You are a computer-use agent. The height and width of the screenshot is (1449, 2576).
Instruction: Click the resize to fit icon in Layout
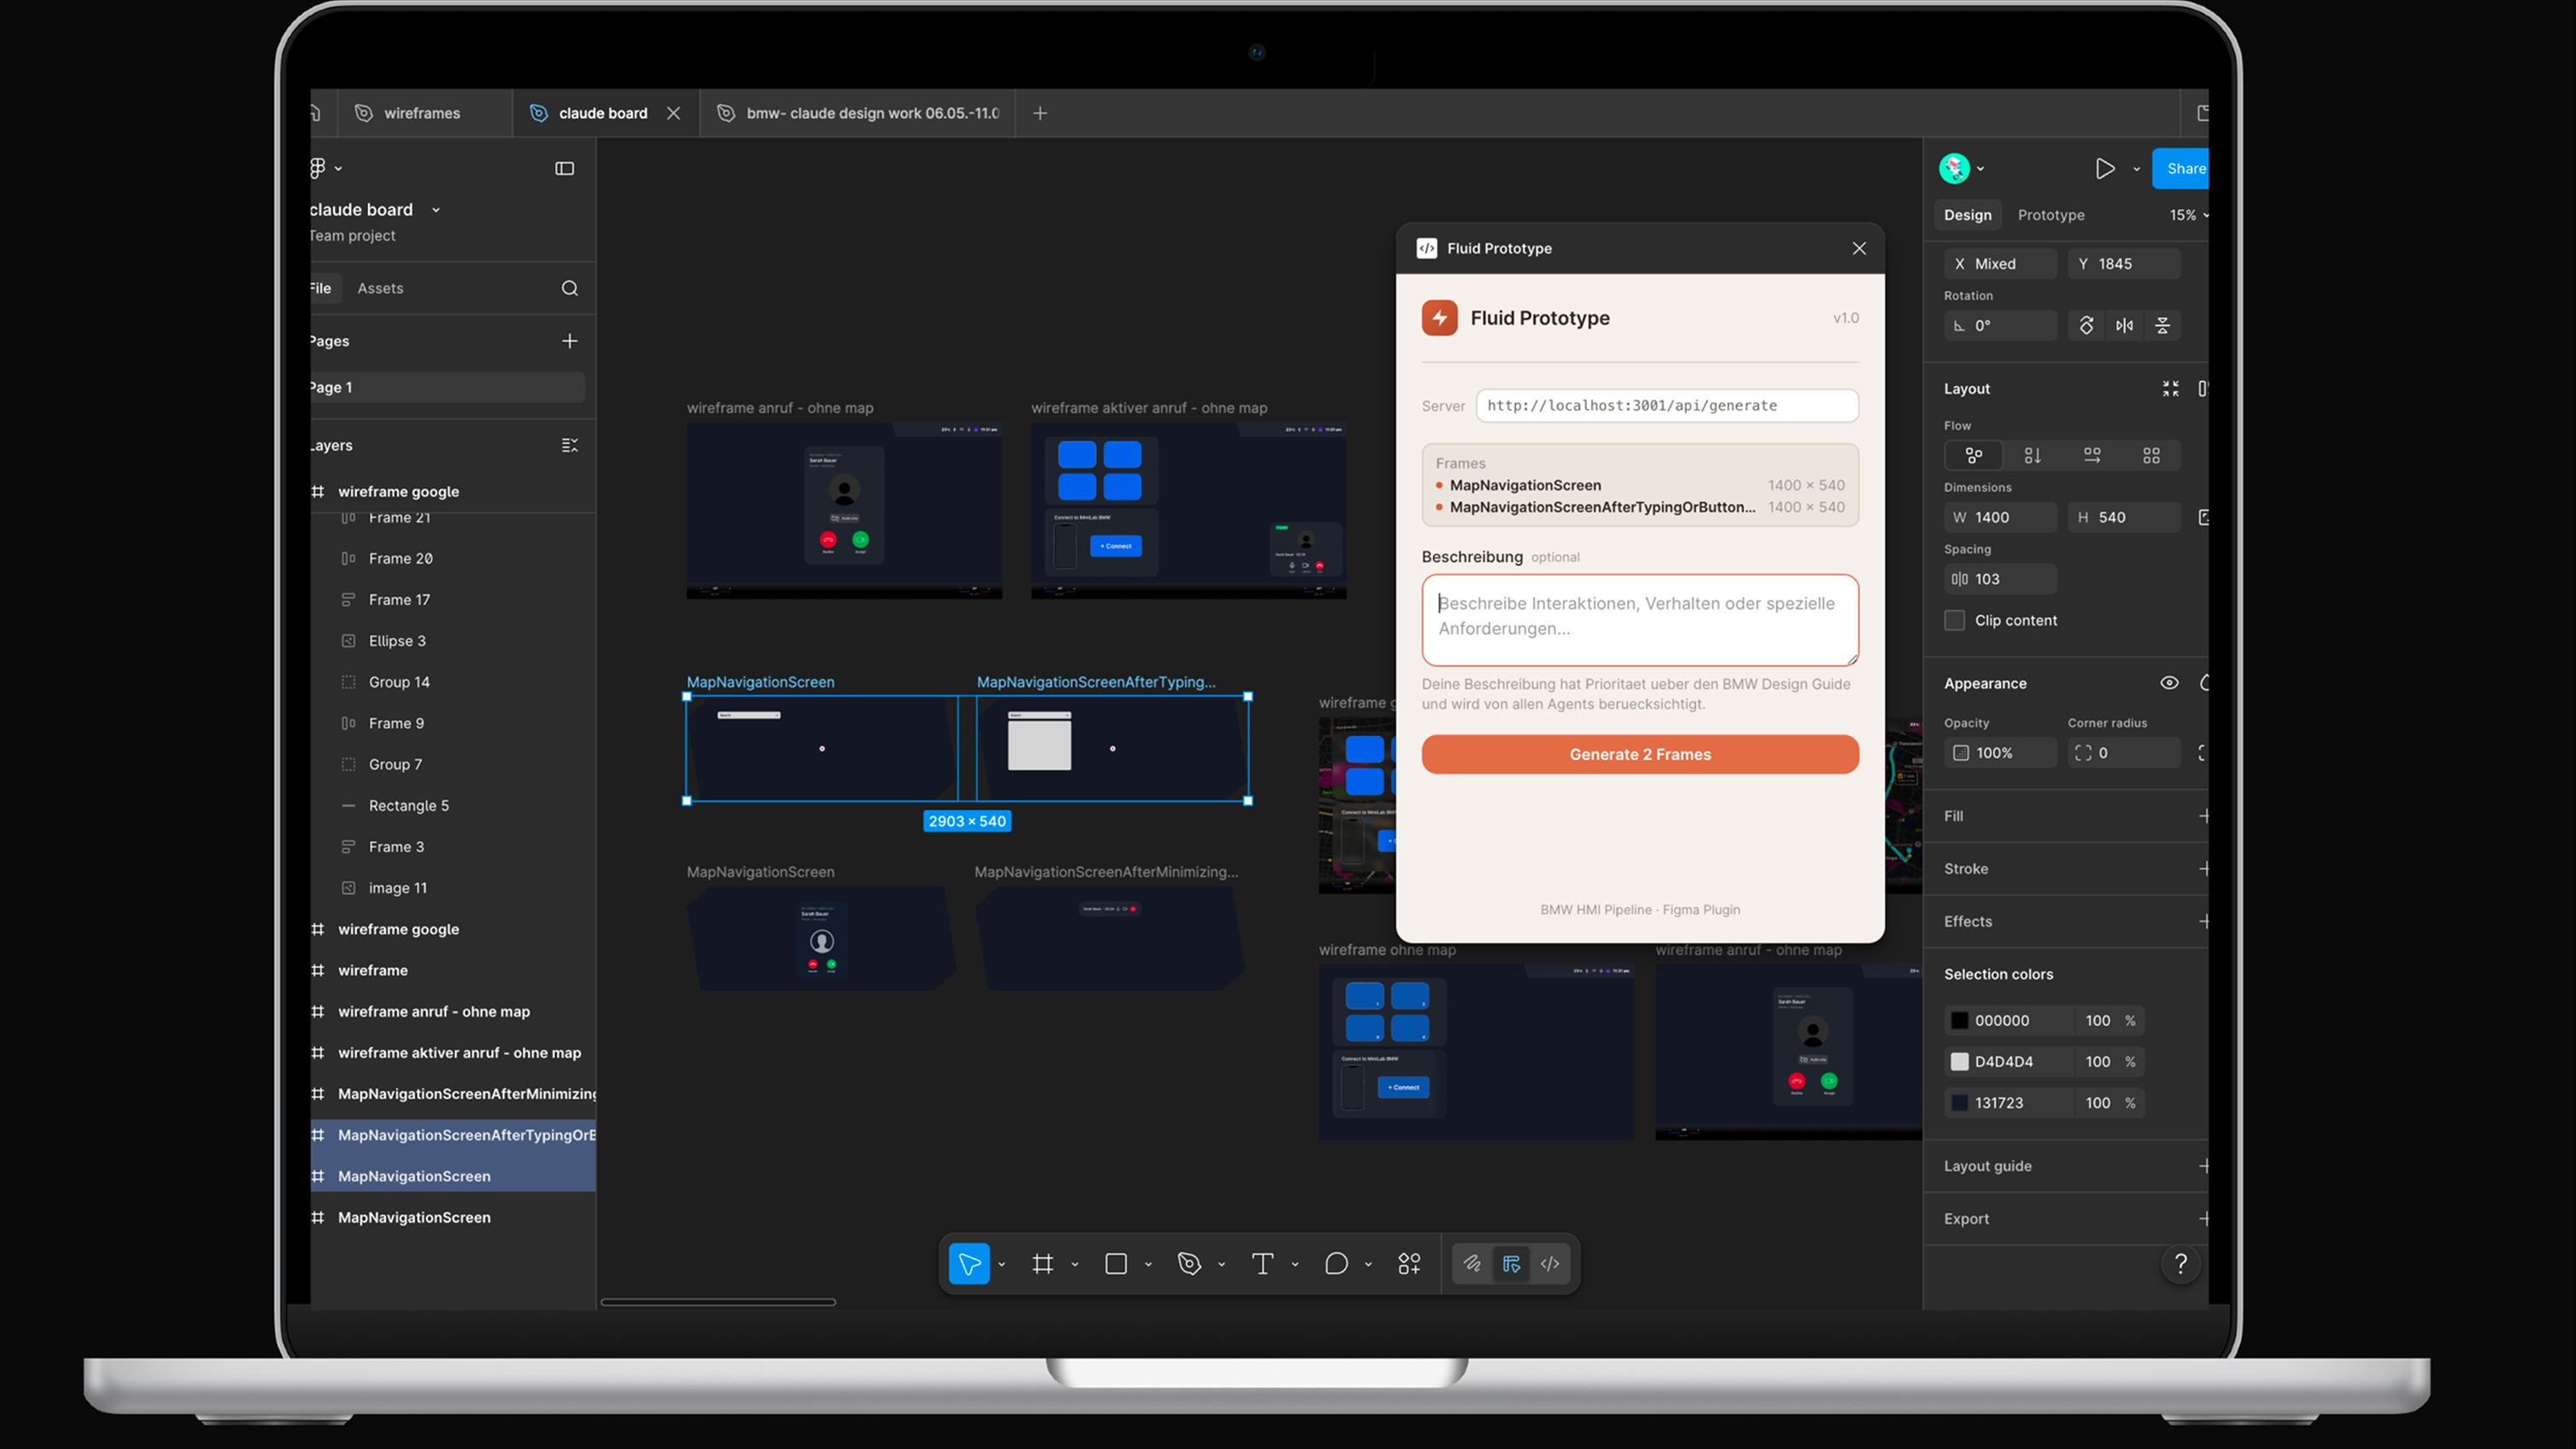[2171, 389]
